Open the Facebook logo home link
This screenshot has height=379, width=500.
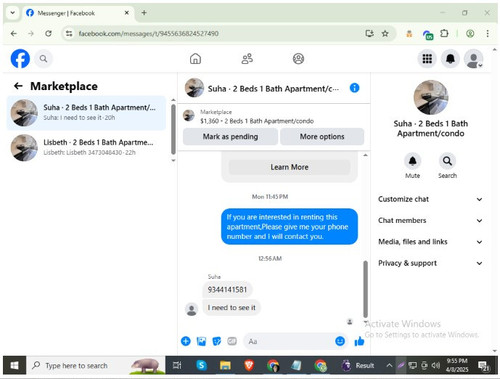(x=20, y=59)
